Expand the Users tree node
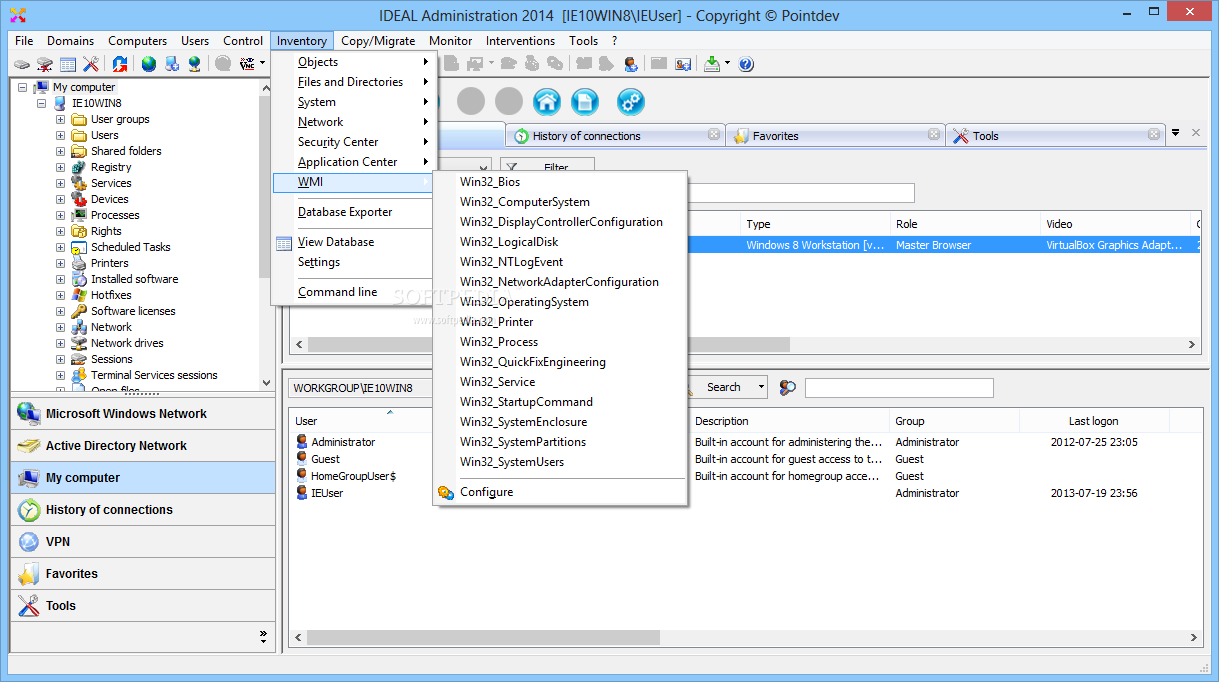Image resolution: width=1219 pixels, height=682 pixels. point(60,135)
